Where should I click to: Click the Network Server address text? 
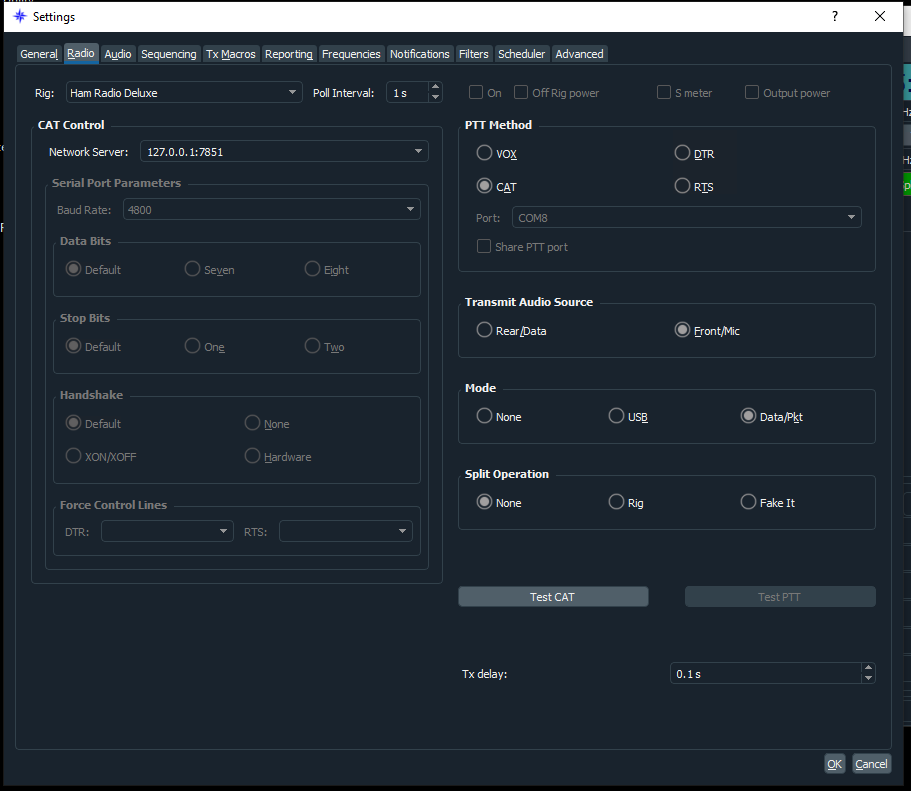point(185,152)
